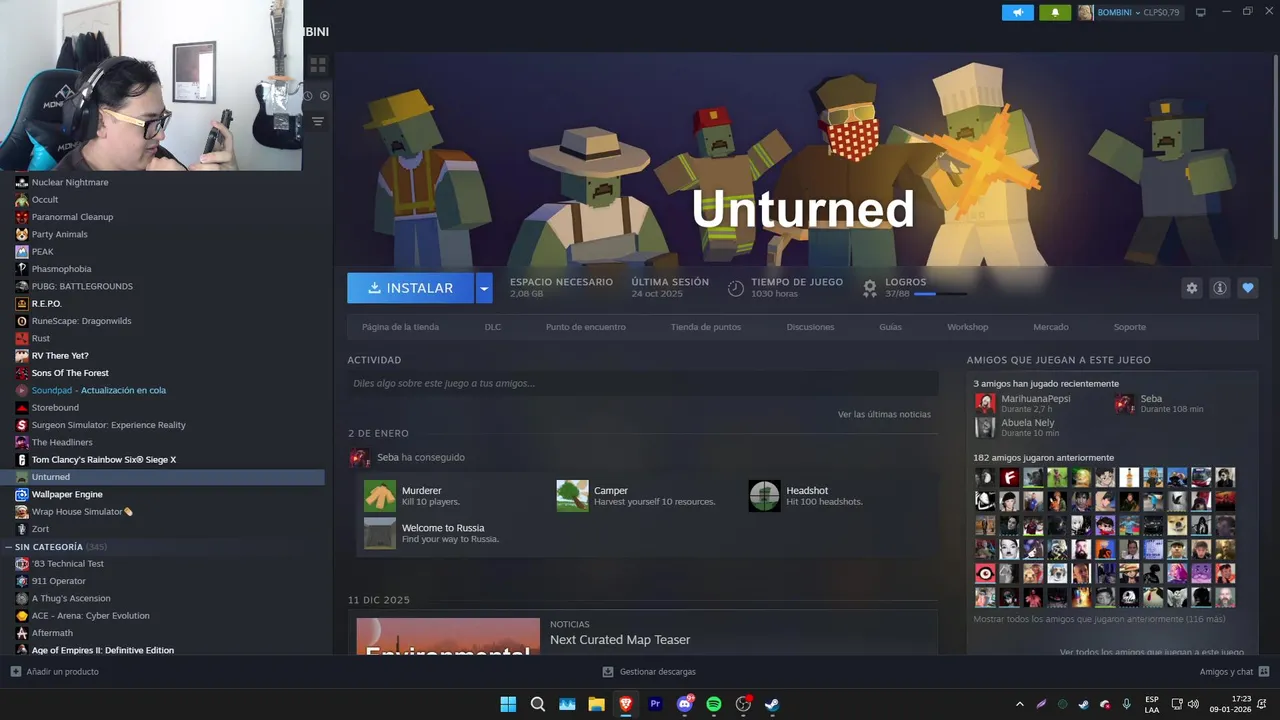The image size is (1280, 720).
Task: Open Tienda de puntos tab
Action: click(x=706, y=327)
